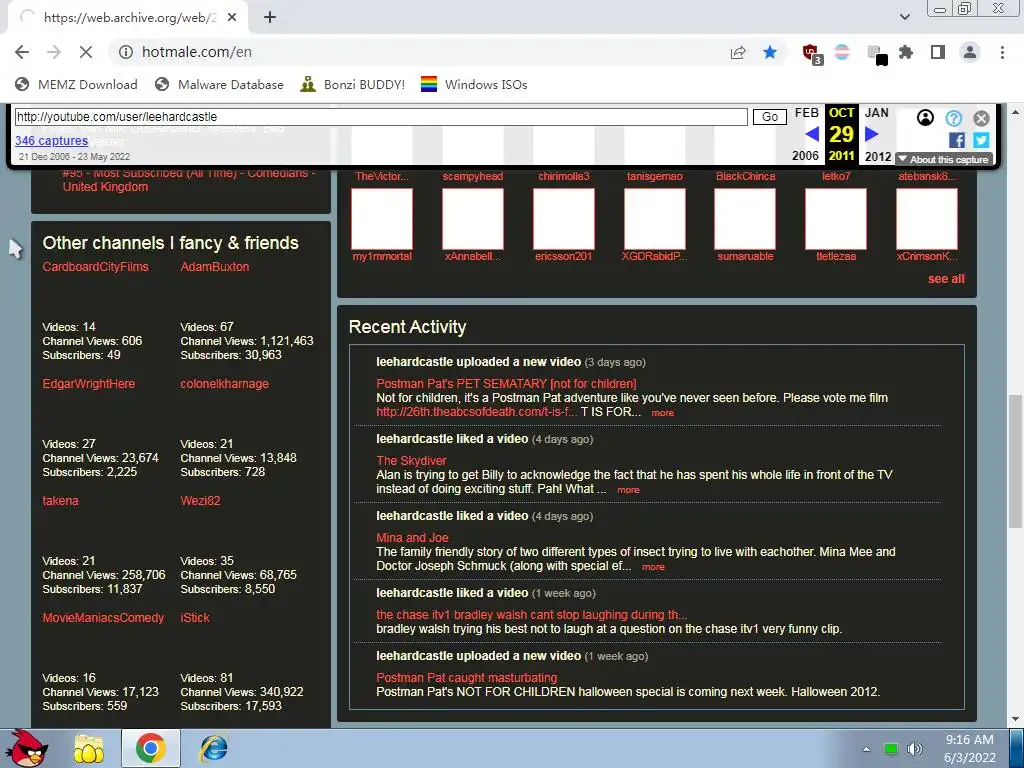Open the scampyhead user link

(473, 176)
